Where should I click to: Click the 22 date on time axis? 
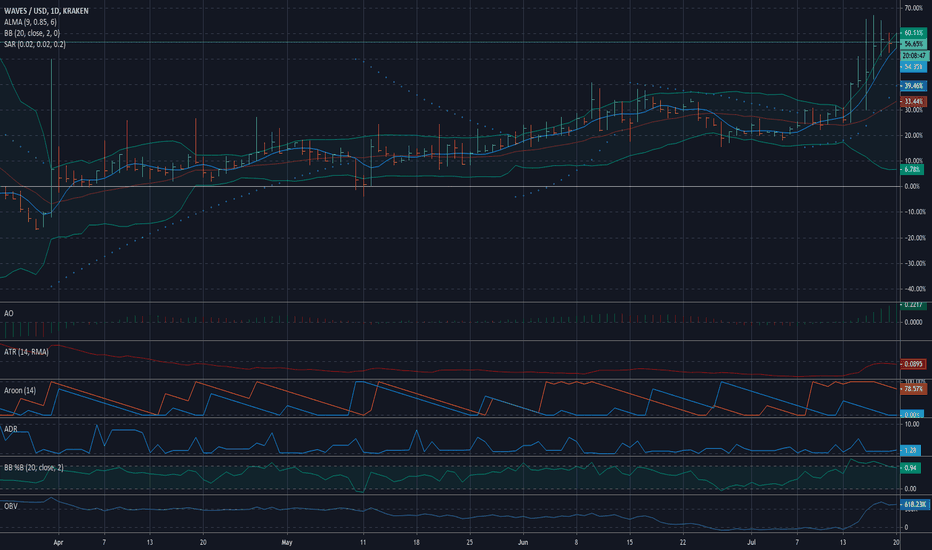pos(683,542)
